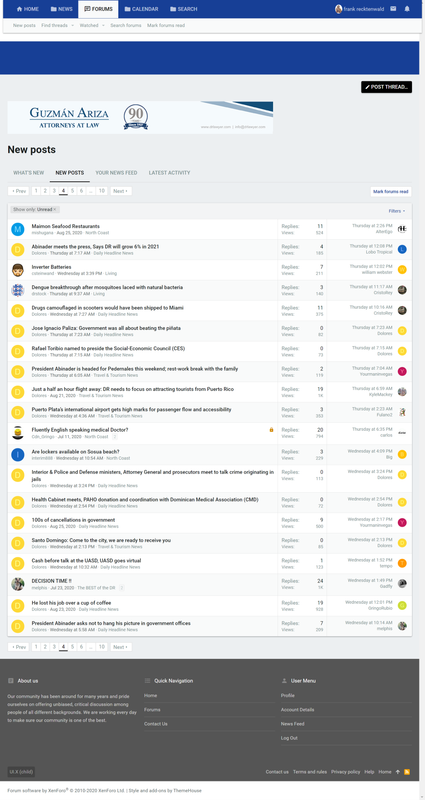Viewport: 425px width, 800px height.
Task: Click william webster's avatar in the last-post column
Action: 402,269
